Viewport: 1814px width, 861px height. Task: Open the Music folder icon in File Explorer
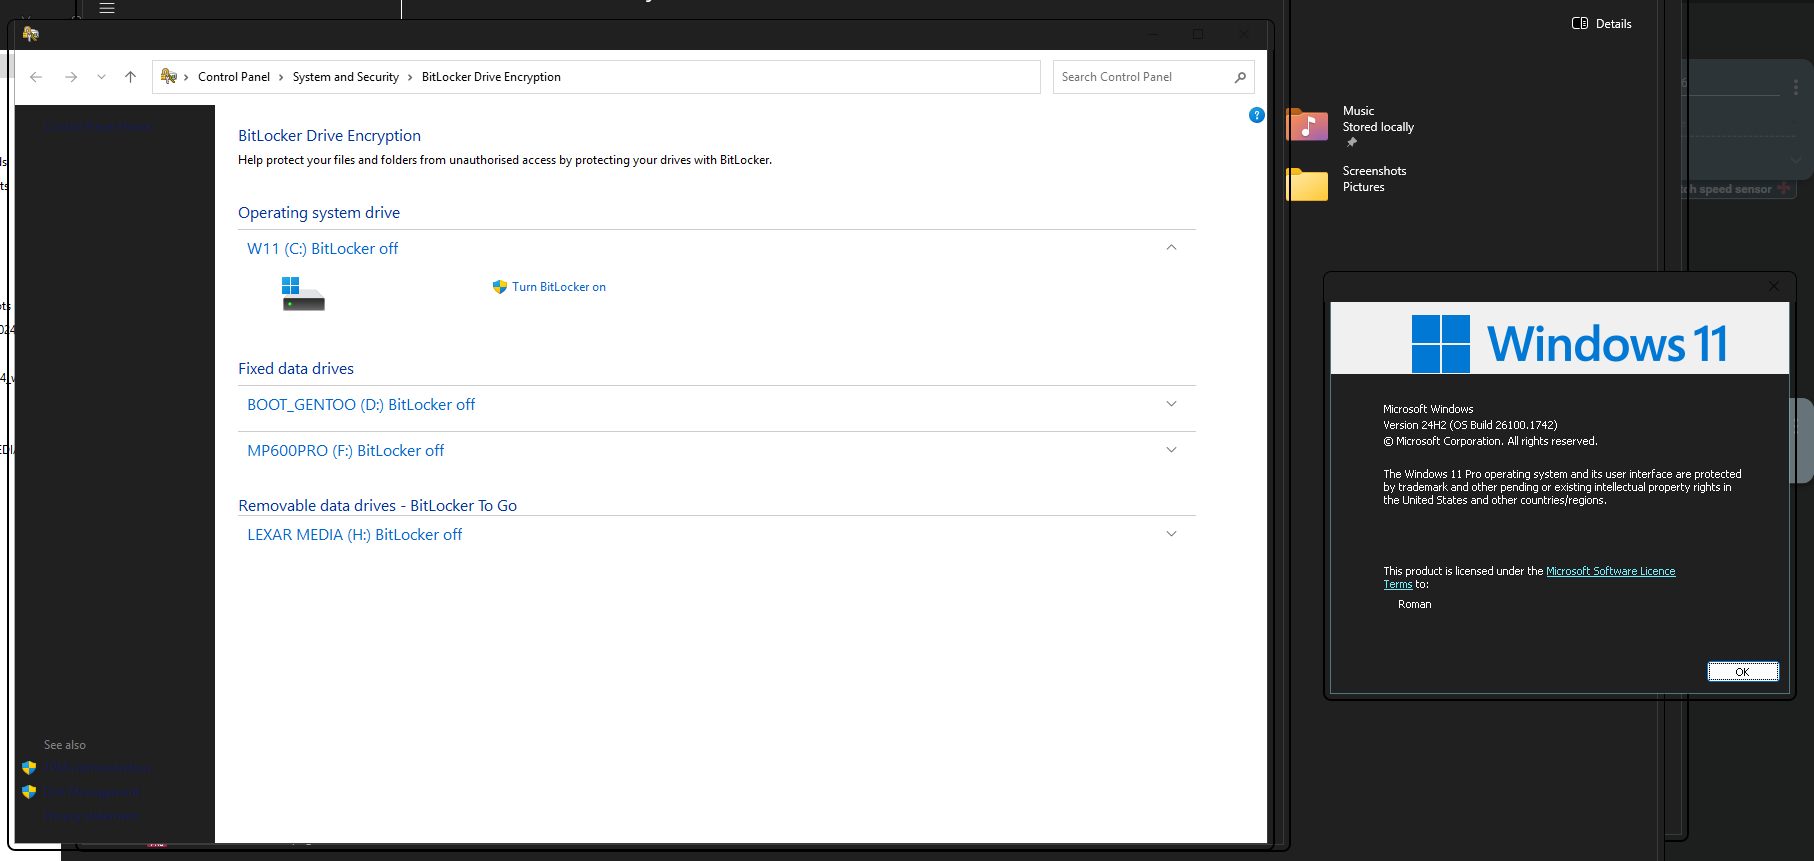click(1307, 125)
